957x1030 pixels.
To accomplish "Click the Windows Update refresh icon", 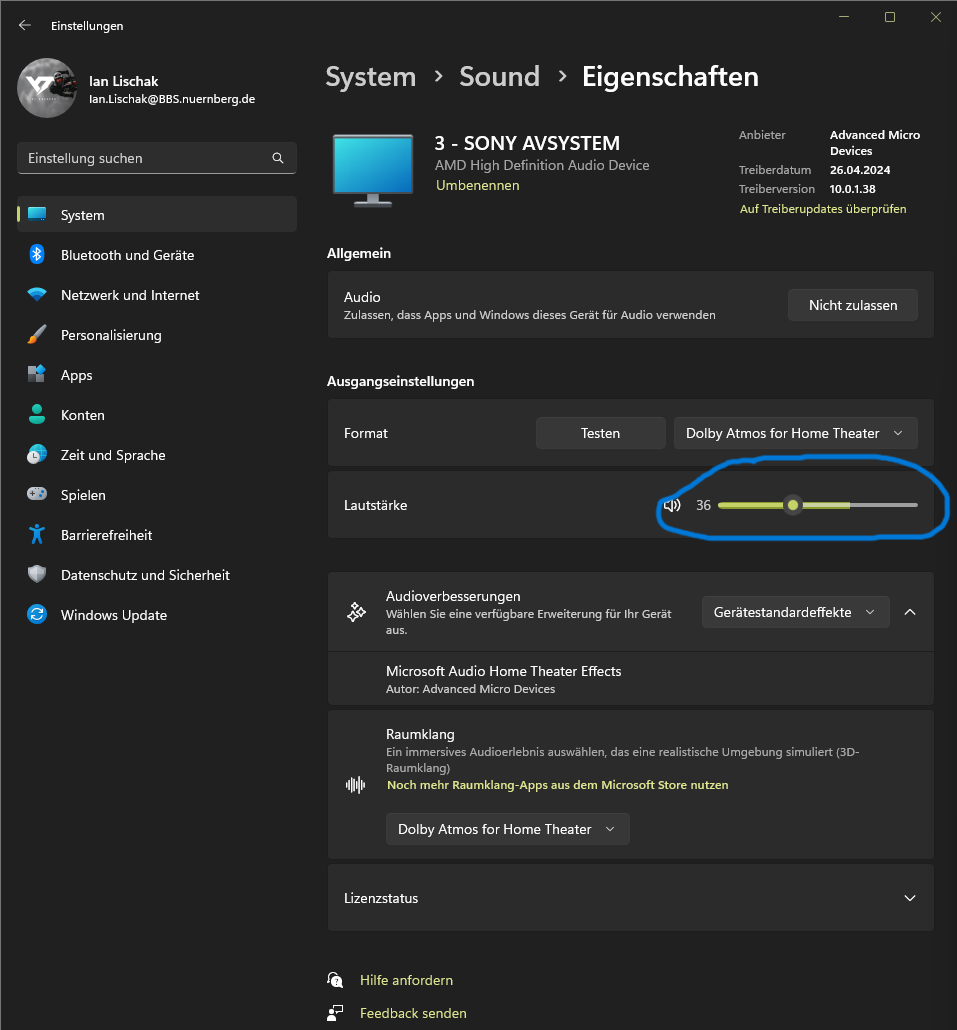I will (x=37, y=614).
